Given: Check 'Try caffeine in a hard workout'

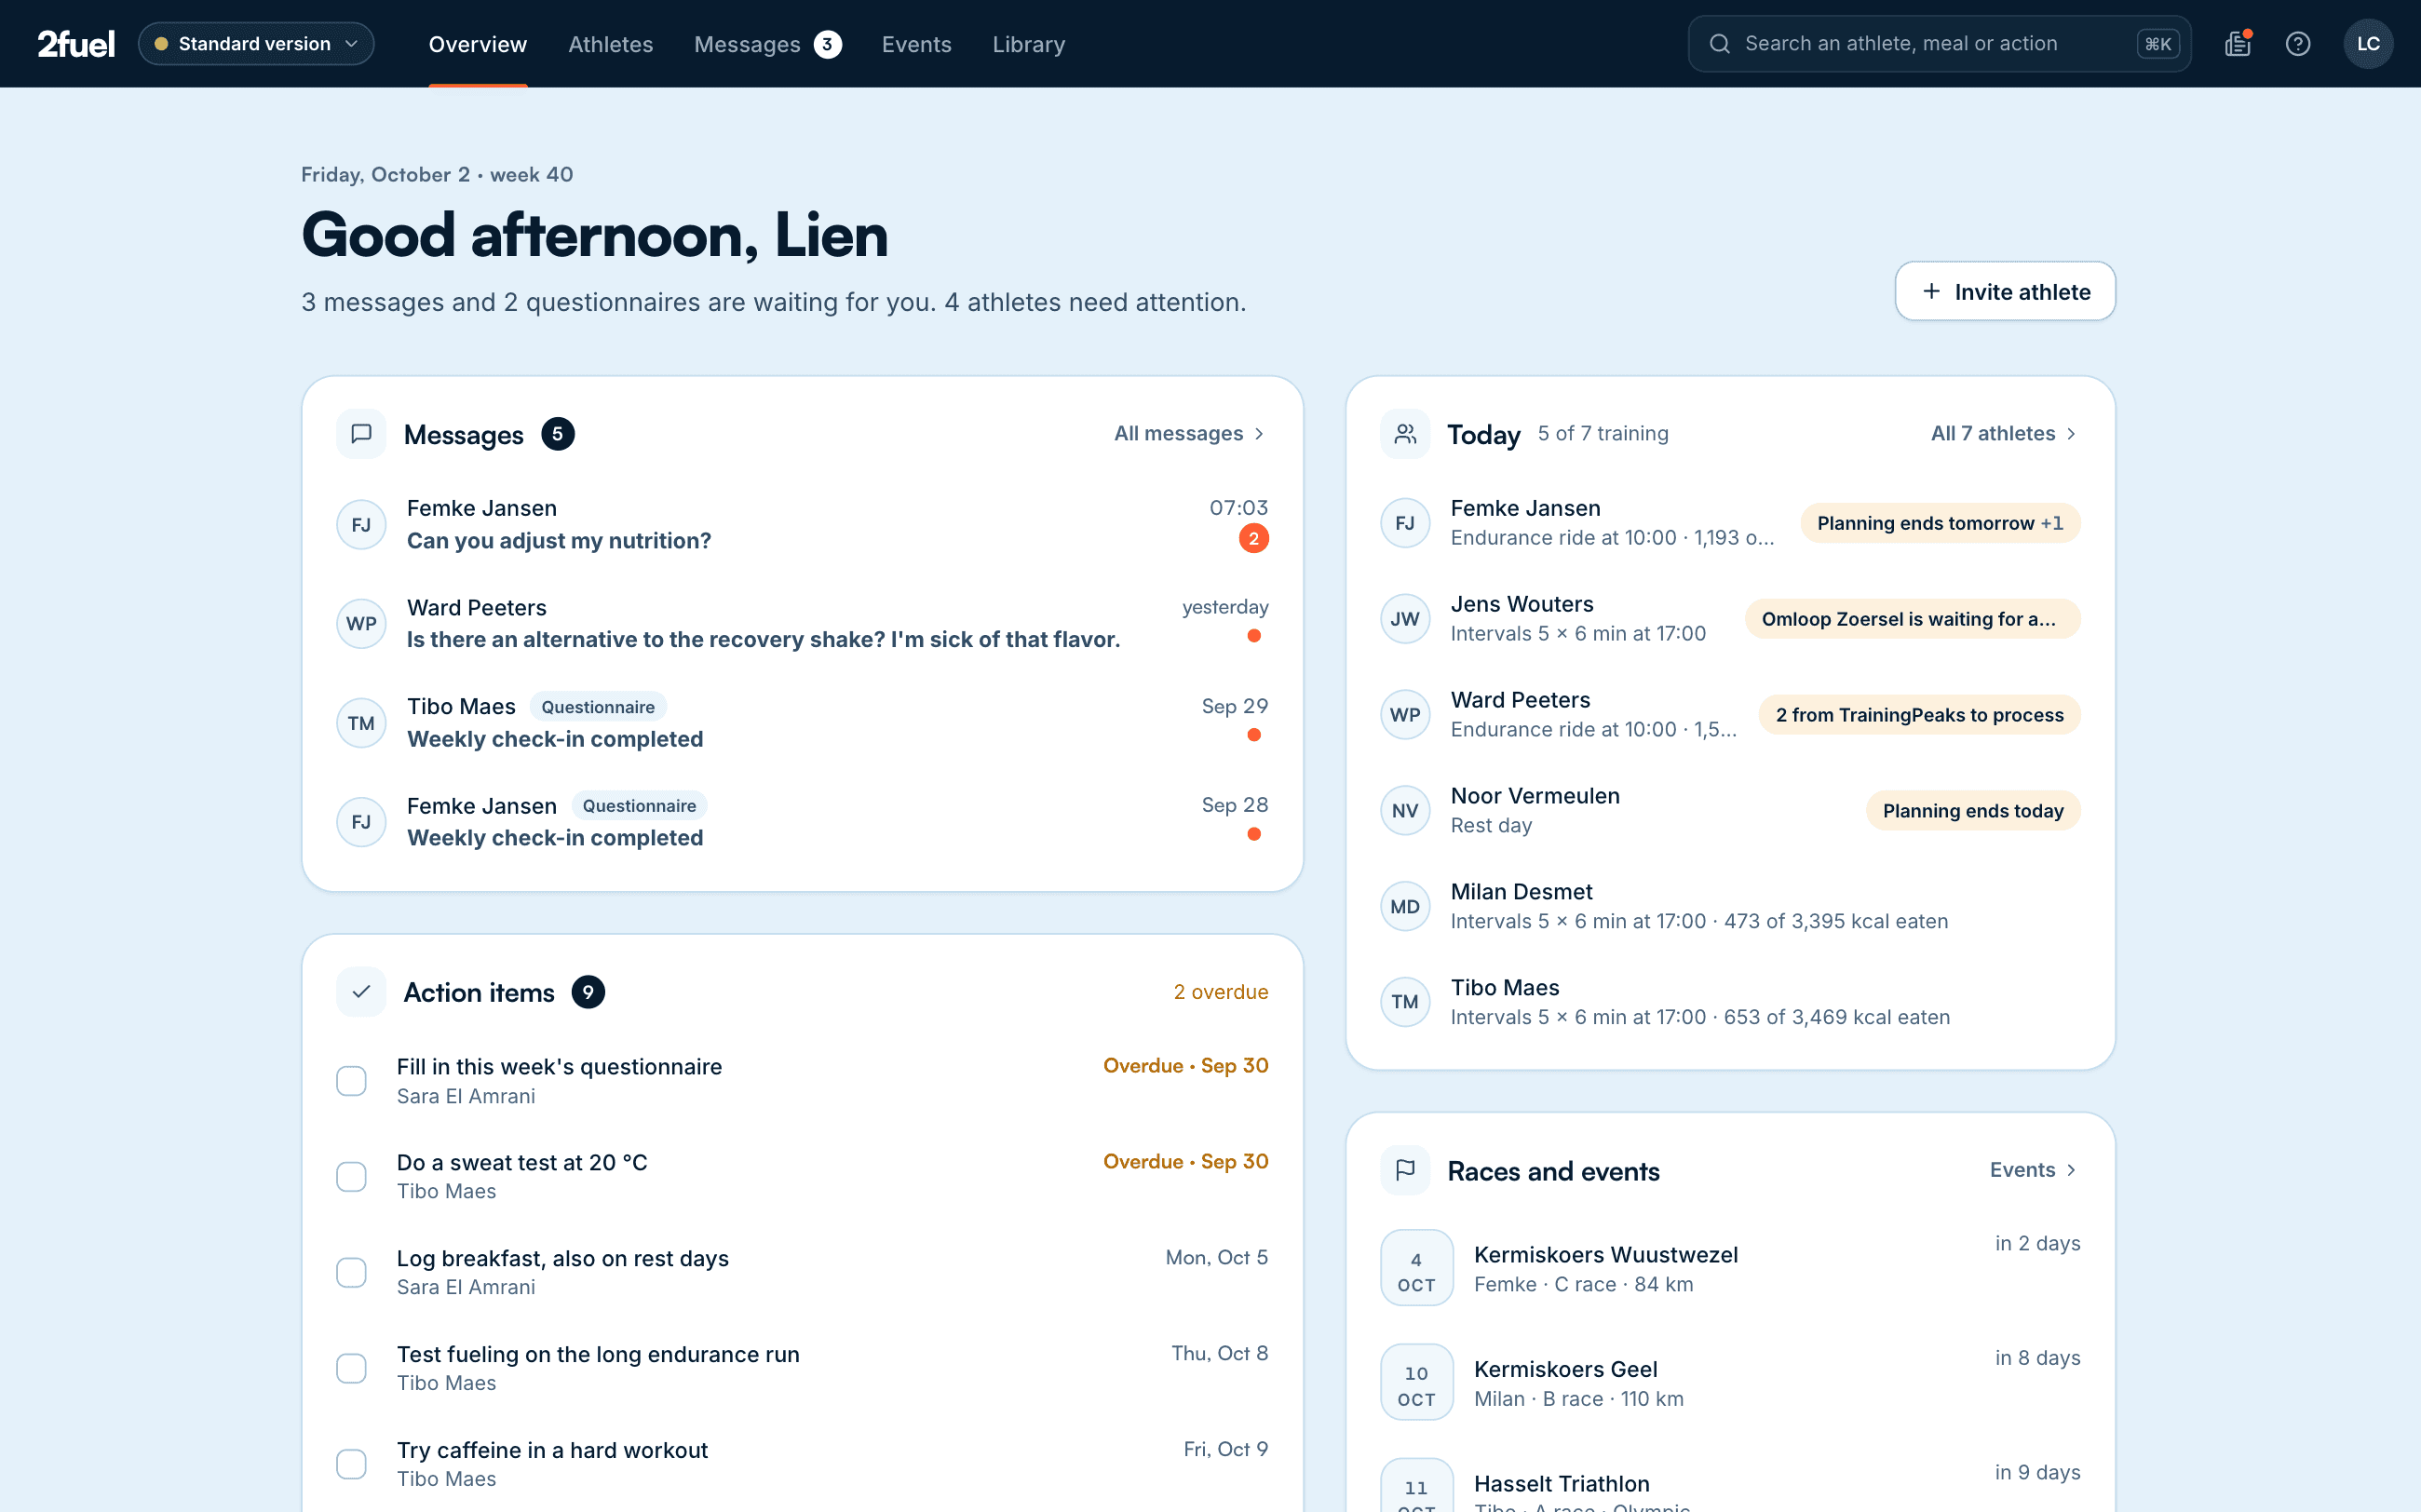Looking at the screenshot, I should coord(351,1465).
